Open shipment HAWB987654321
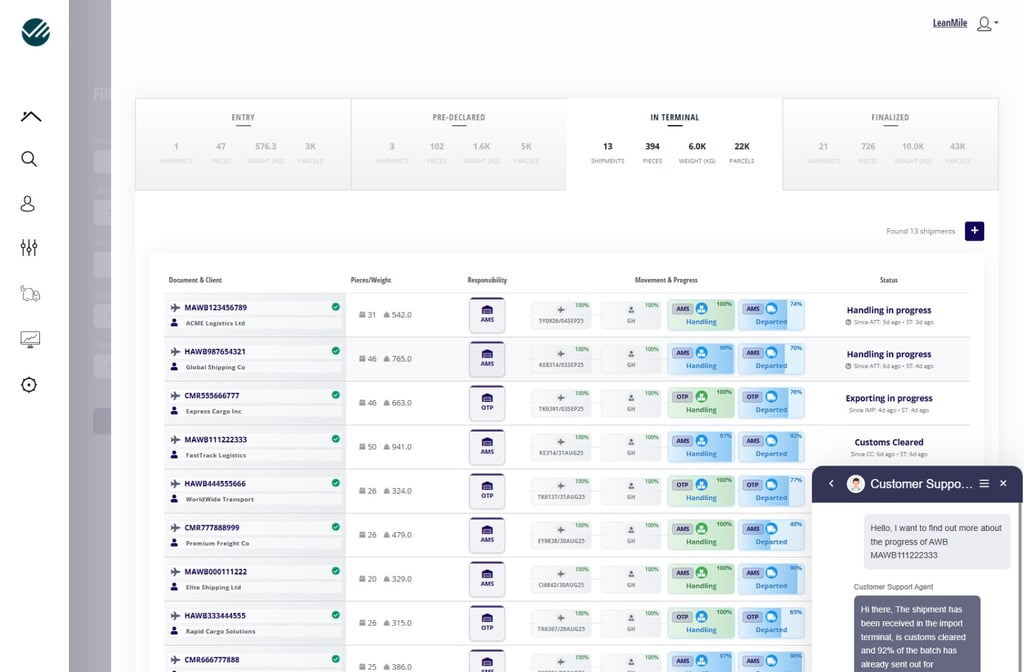Screen dimensions: 1024x672 point(215,351)
